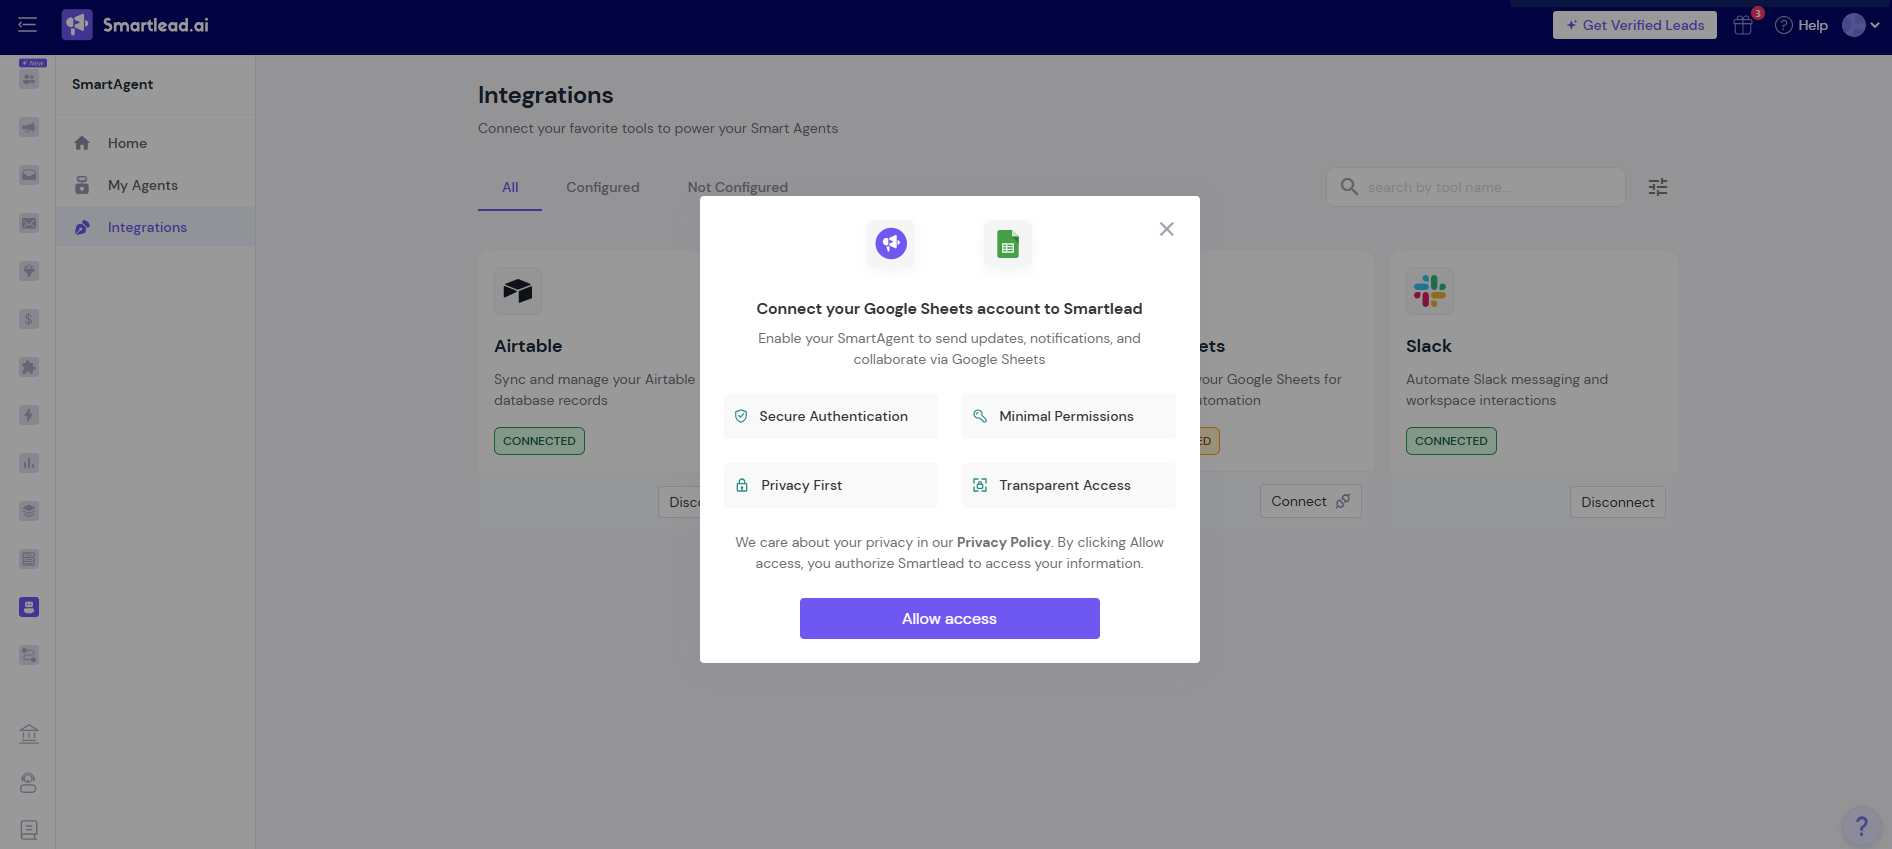Click the Get Verified Leads button

tap(1635, 25)
